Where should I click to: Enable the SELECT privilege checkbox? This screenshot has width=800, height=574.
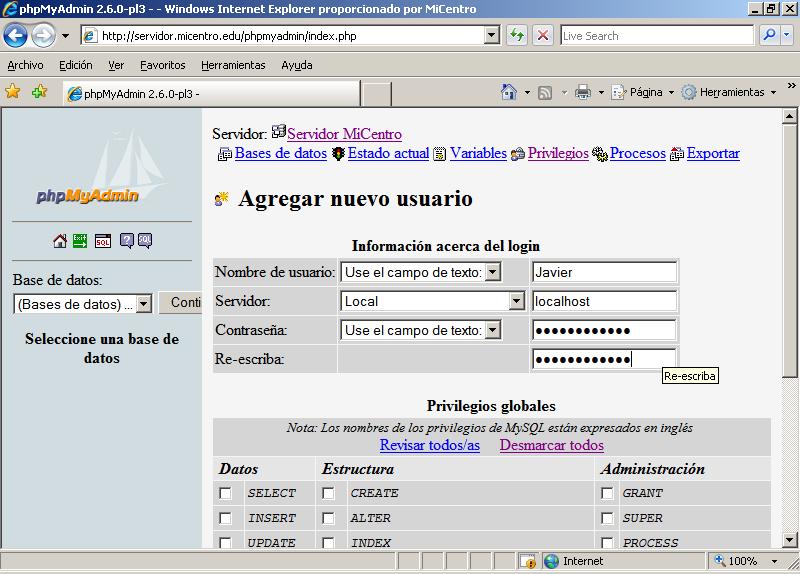[x=226, y=493]
